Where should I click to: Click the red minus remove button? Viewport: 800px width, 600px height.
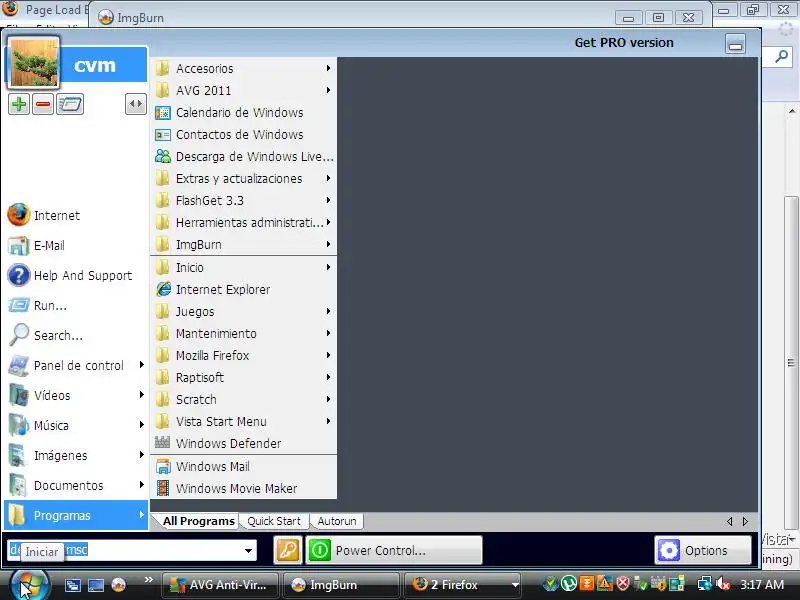pyautogui.click(x=43, y=105)
